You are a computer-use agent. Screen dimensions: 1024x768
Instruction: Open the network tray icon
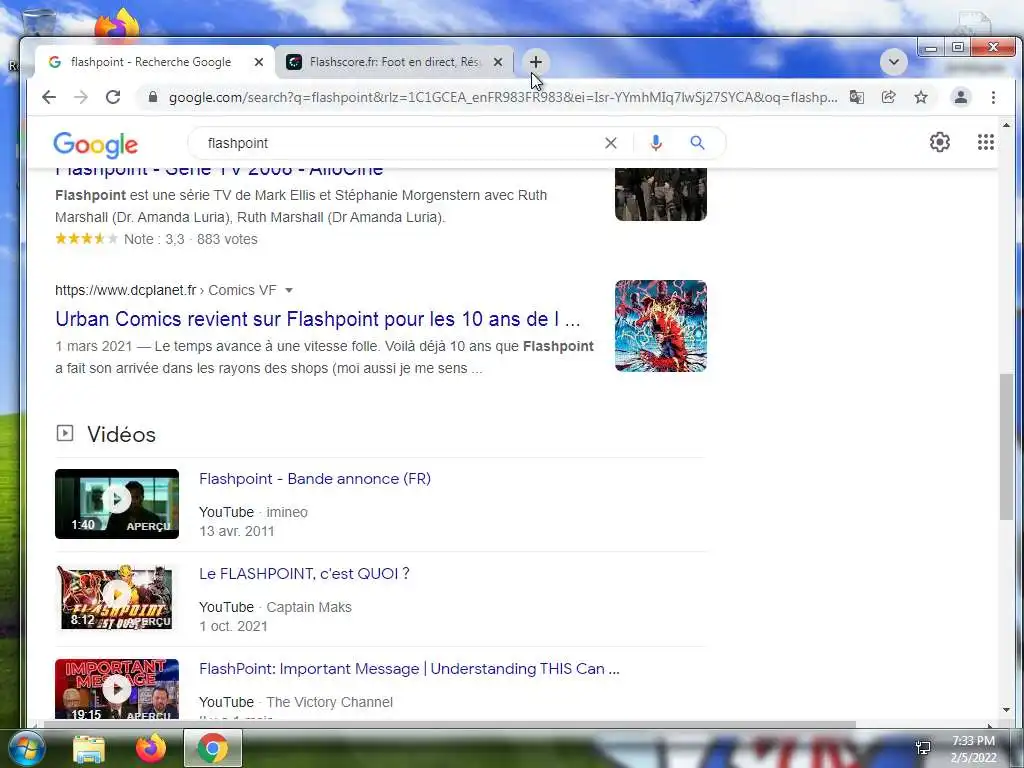[x=923, y=748]
